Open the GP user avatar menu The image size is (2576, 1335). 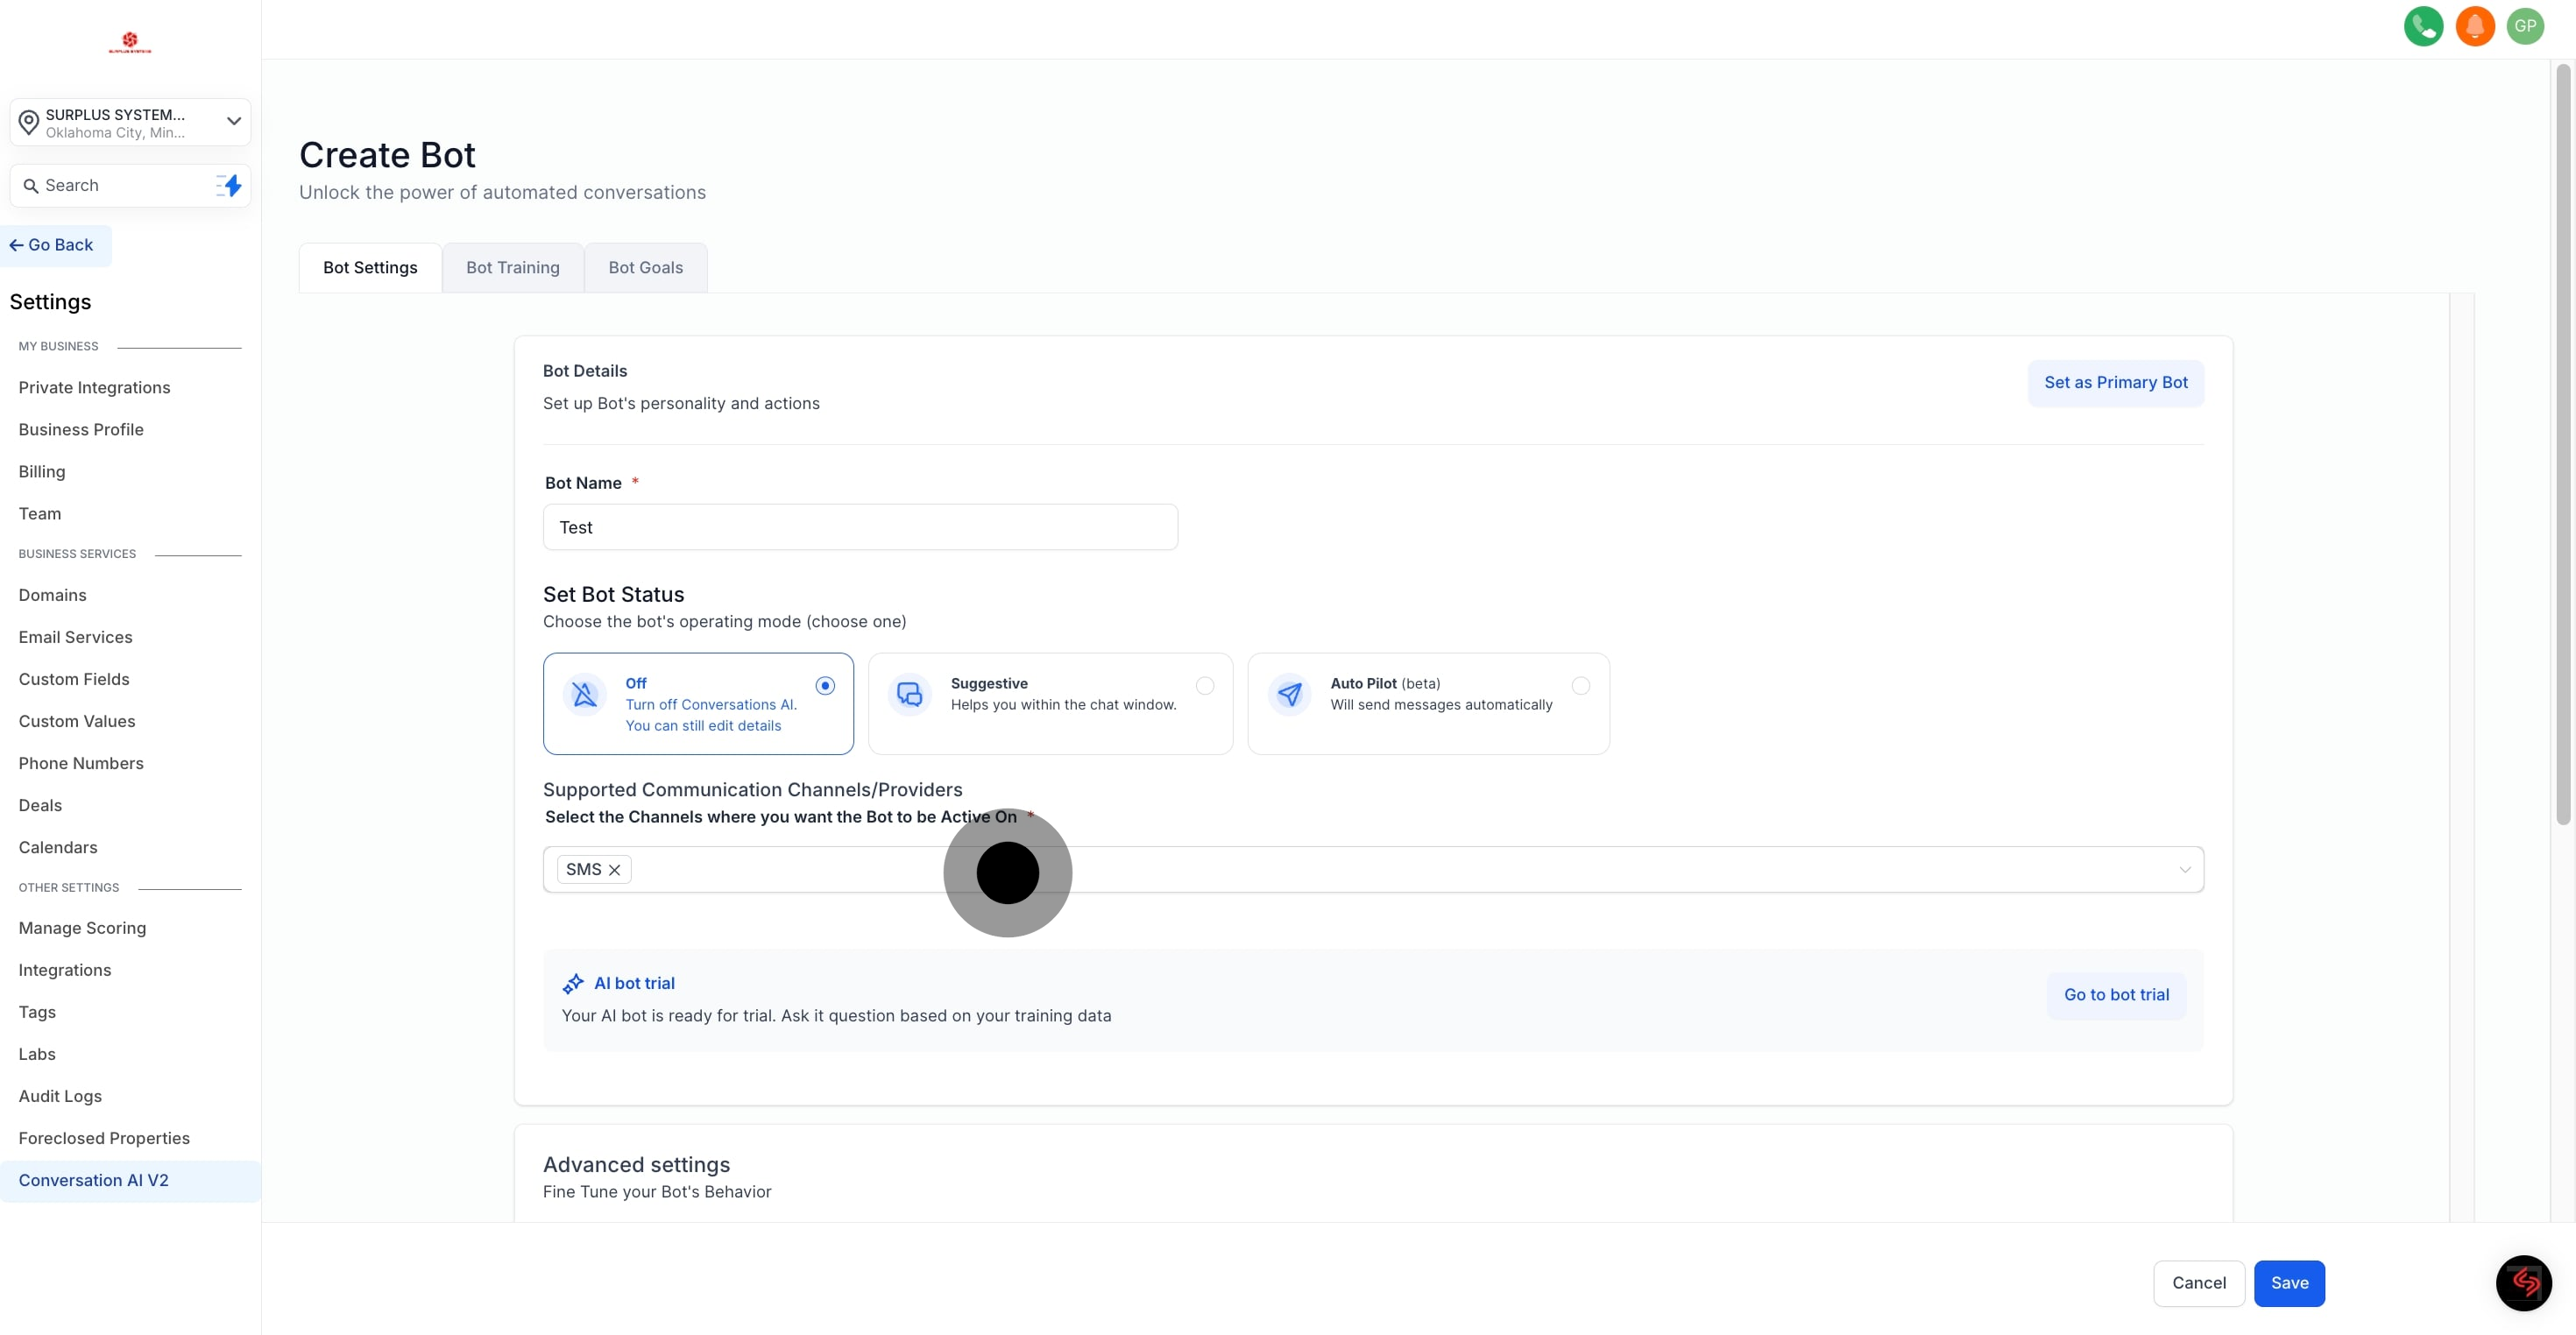click(2524, 26)
